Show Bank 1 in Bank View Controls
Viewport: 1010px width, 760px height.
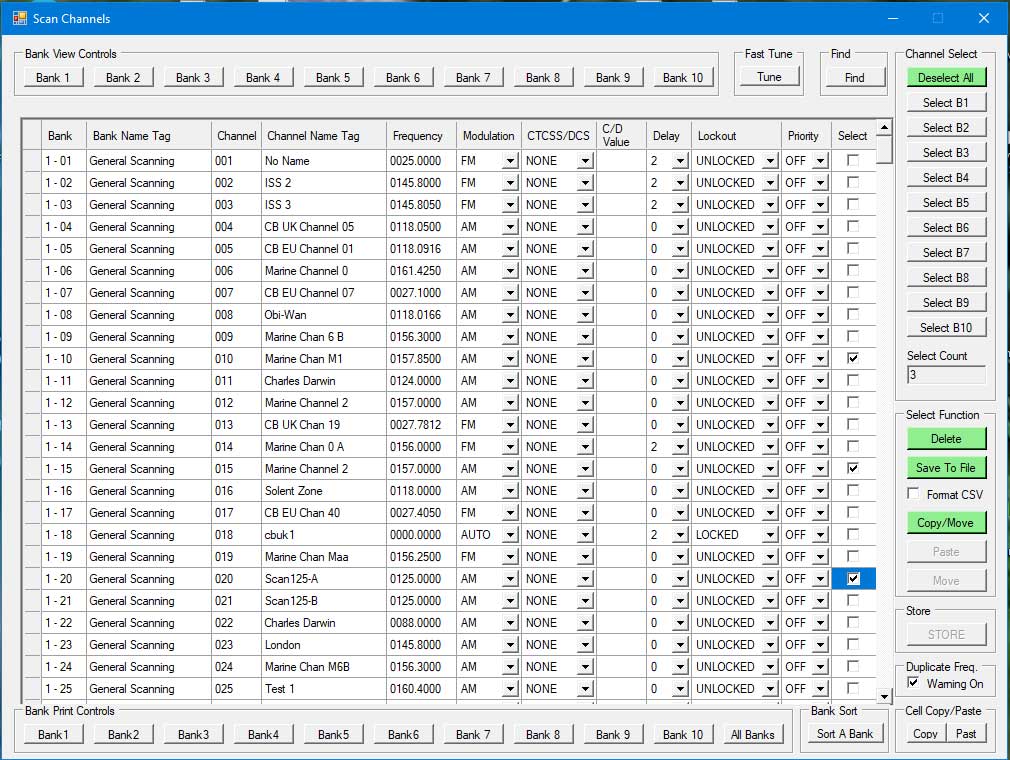tap(53, 78)
